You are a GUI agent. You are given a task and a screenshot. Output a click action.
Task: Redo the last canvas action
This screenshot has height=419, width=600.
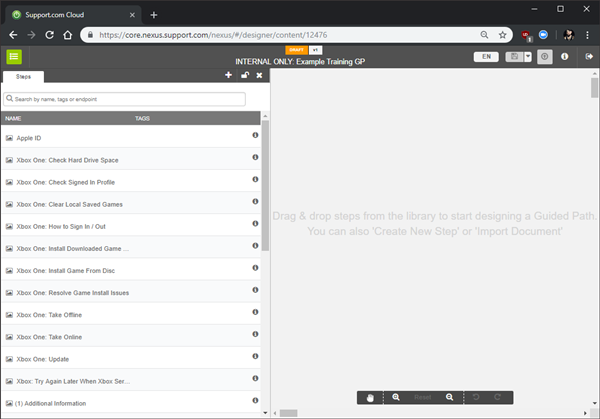point(497,397)
